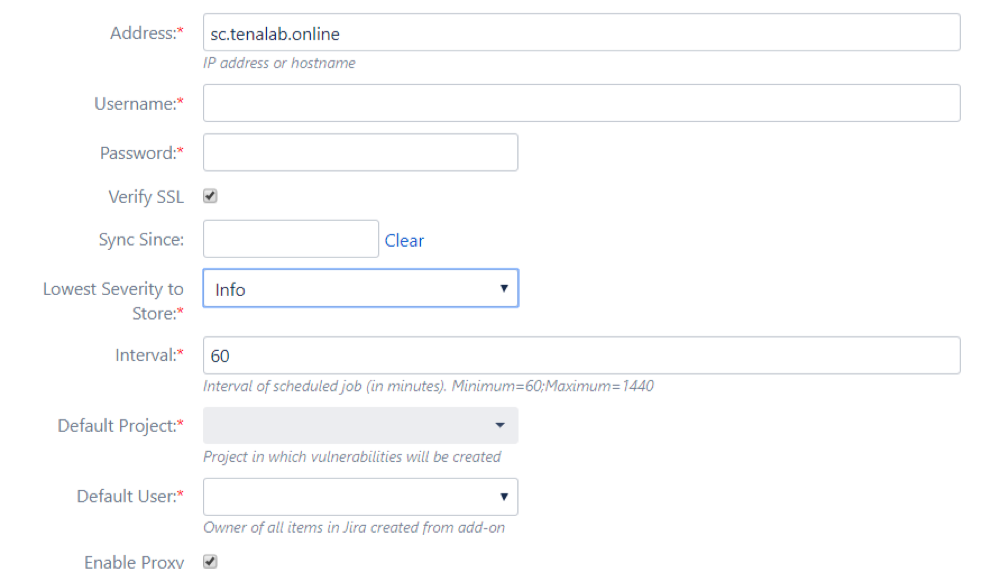Viewport: 1000px width, 569px height.
Task: Click the Clear link beside Sync Since
Action: [x=404, y=241]
